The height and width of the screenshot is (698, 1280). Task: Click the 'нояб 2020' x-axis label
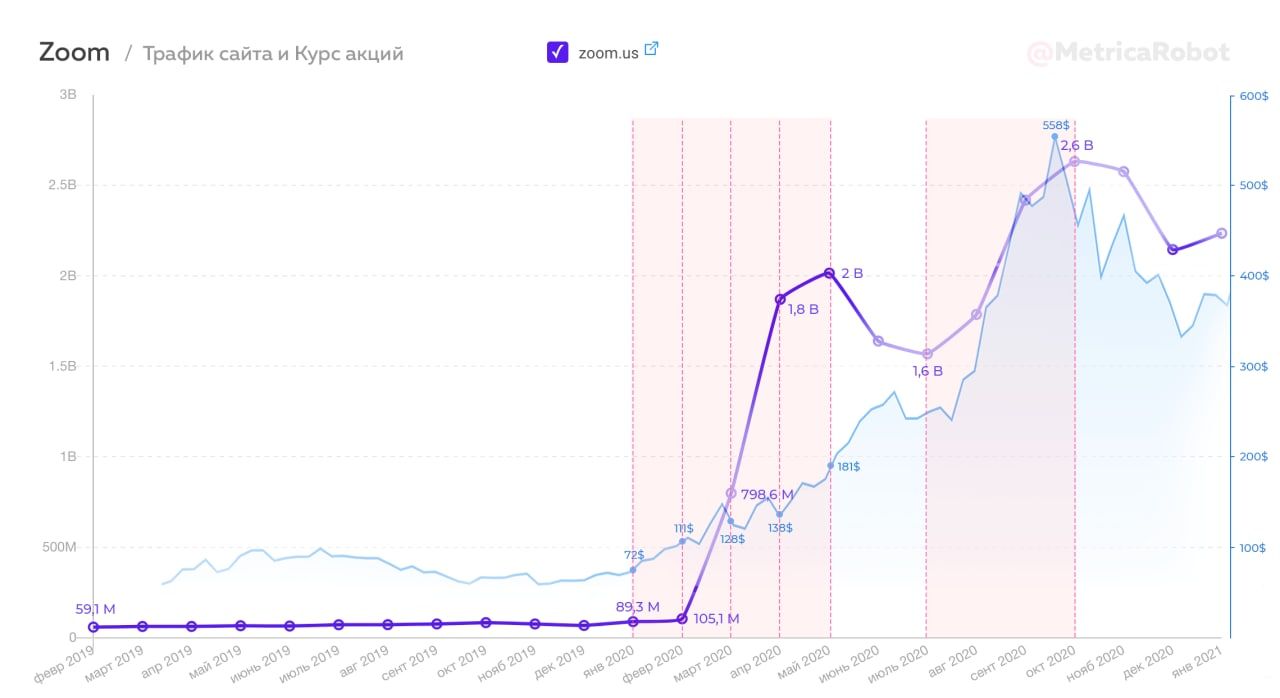pyautogui.click(x=1096, y=666)
